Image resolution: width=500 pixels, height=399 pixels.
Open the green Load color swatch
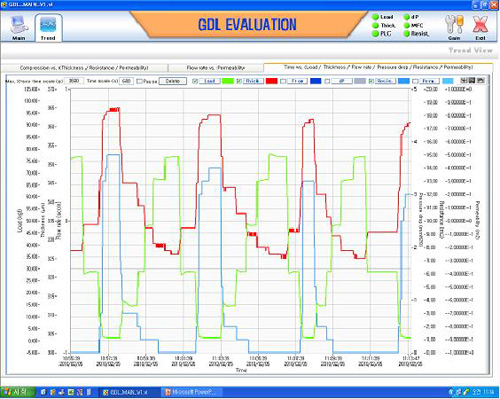point(228,81)
